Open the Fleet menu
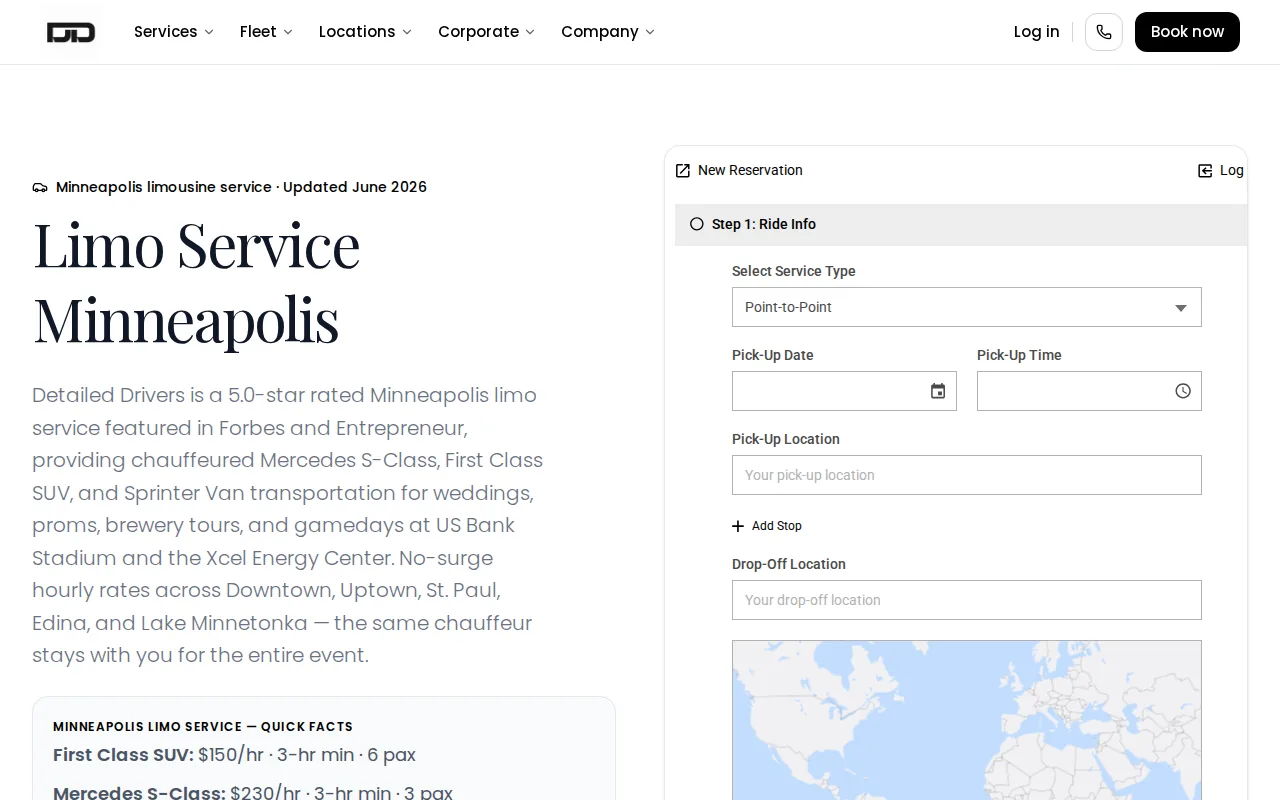 (266, 32)
